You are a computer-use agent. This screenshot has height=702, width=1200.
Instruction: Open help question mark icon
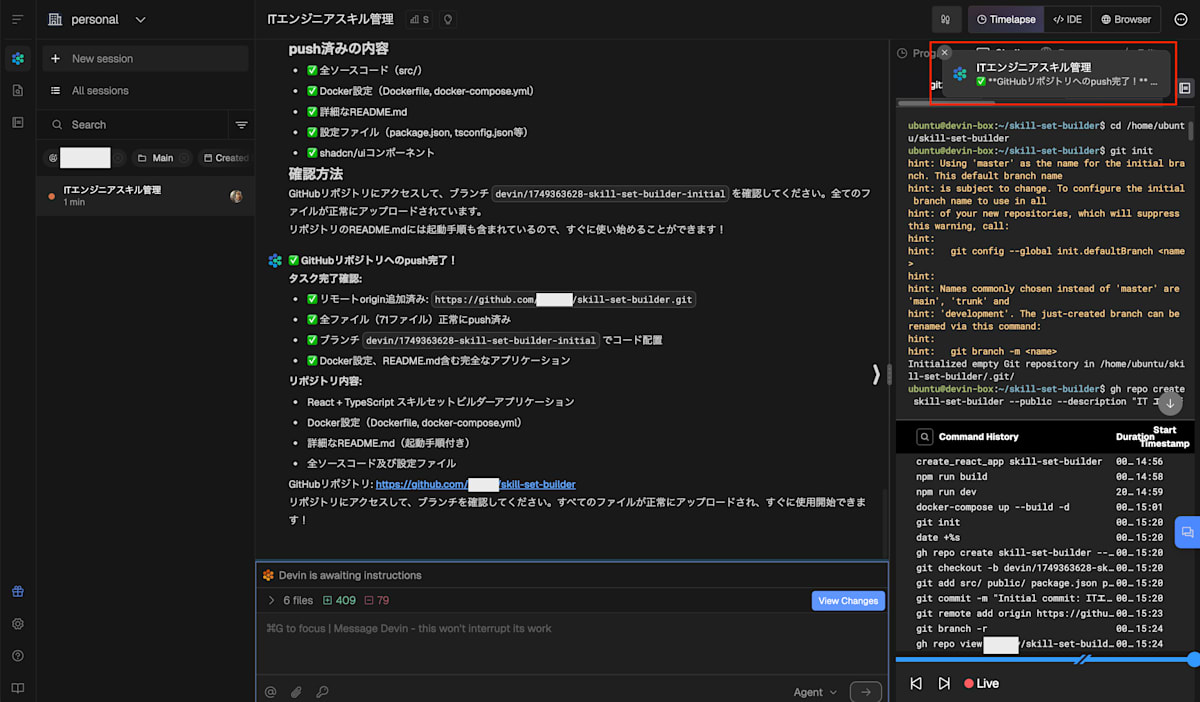point(17,656)
